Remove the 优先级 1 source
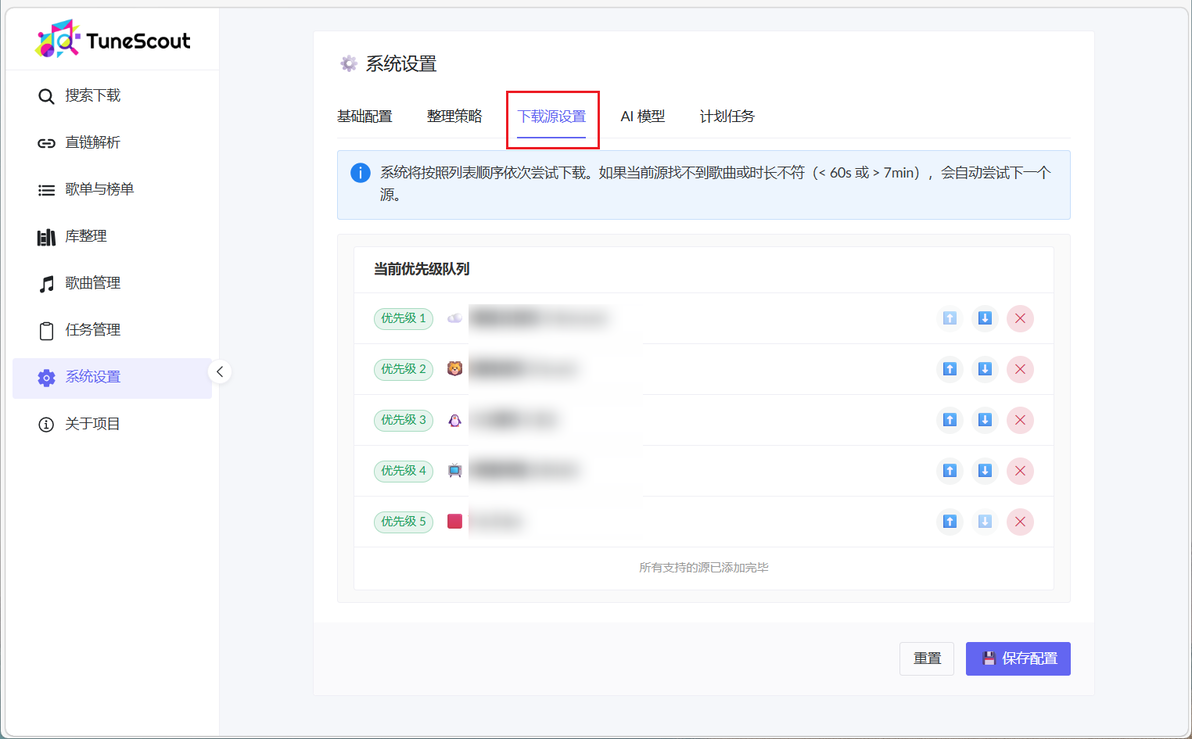Viewport: 1192px width, 739px height. coord(1020,319)
